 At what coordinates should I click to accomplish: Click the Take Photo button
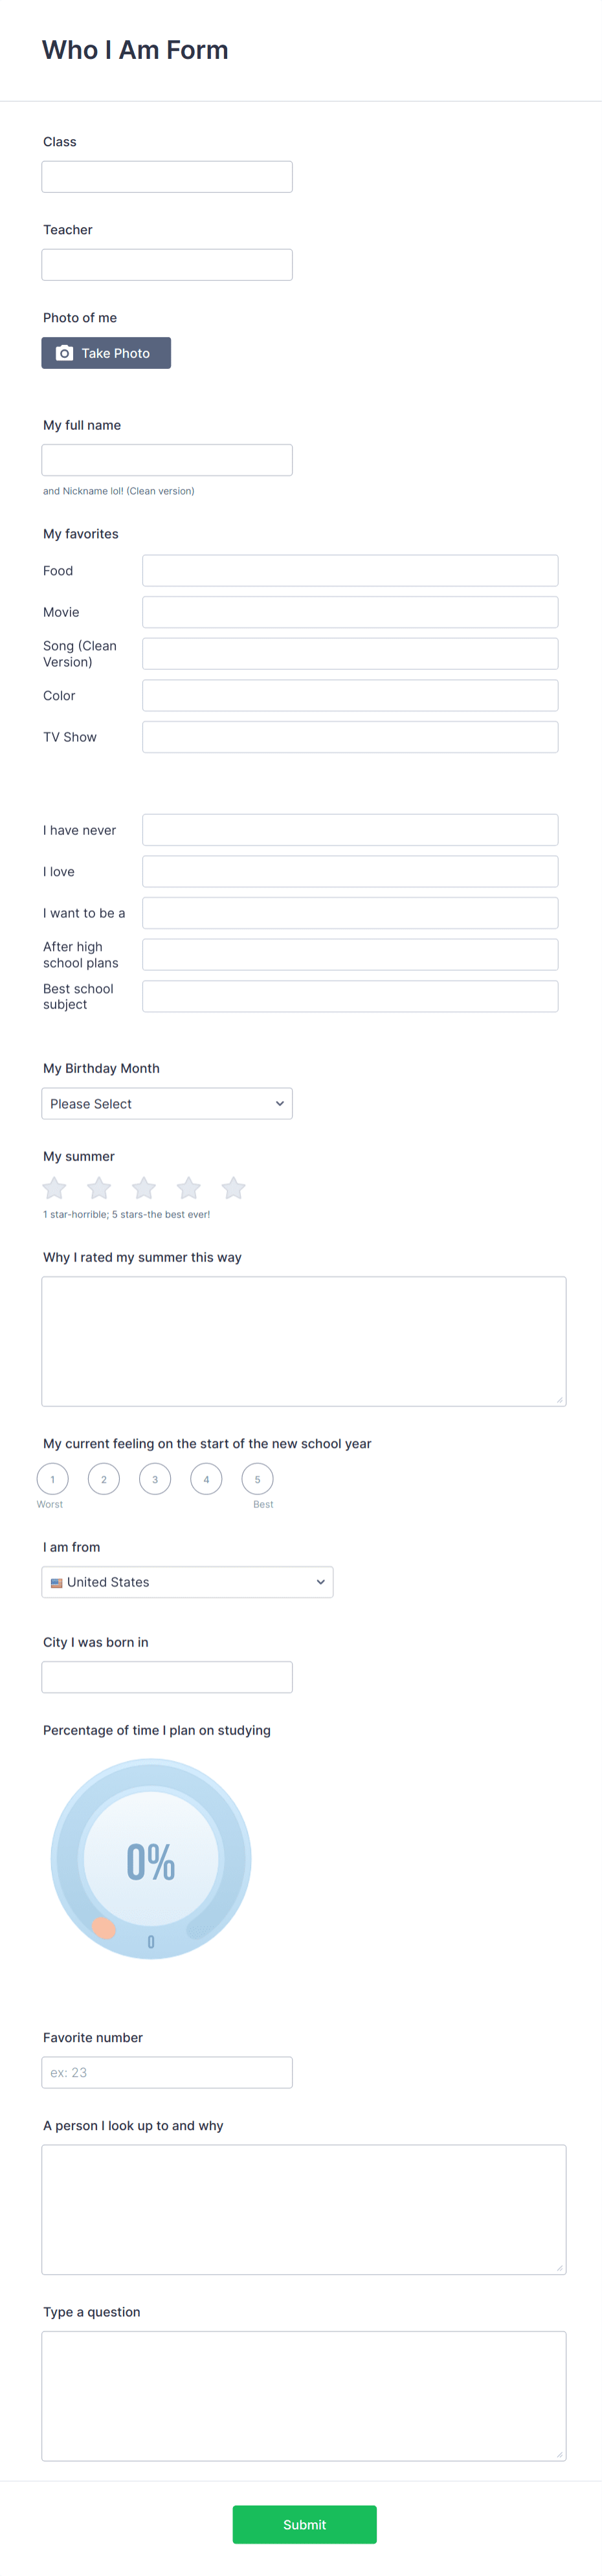[106, 352]
